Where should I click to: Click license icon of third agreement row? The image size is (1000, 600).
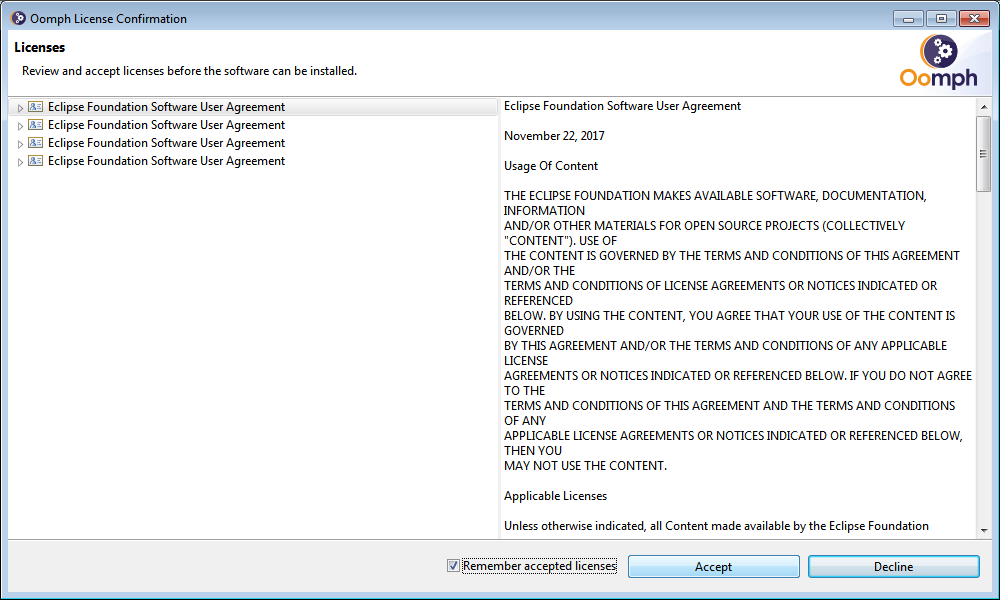(36, 142)
